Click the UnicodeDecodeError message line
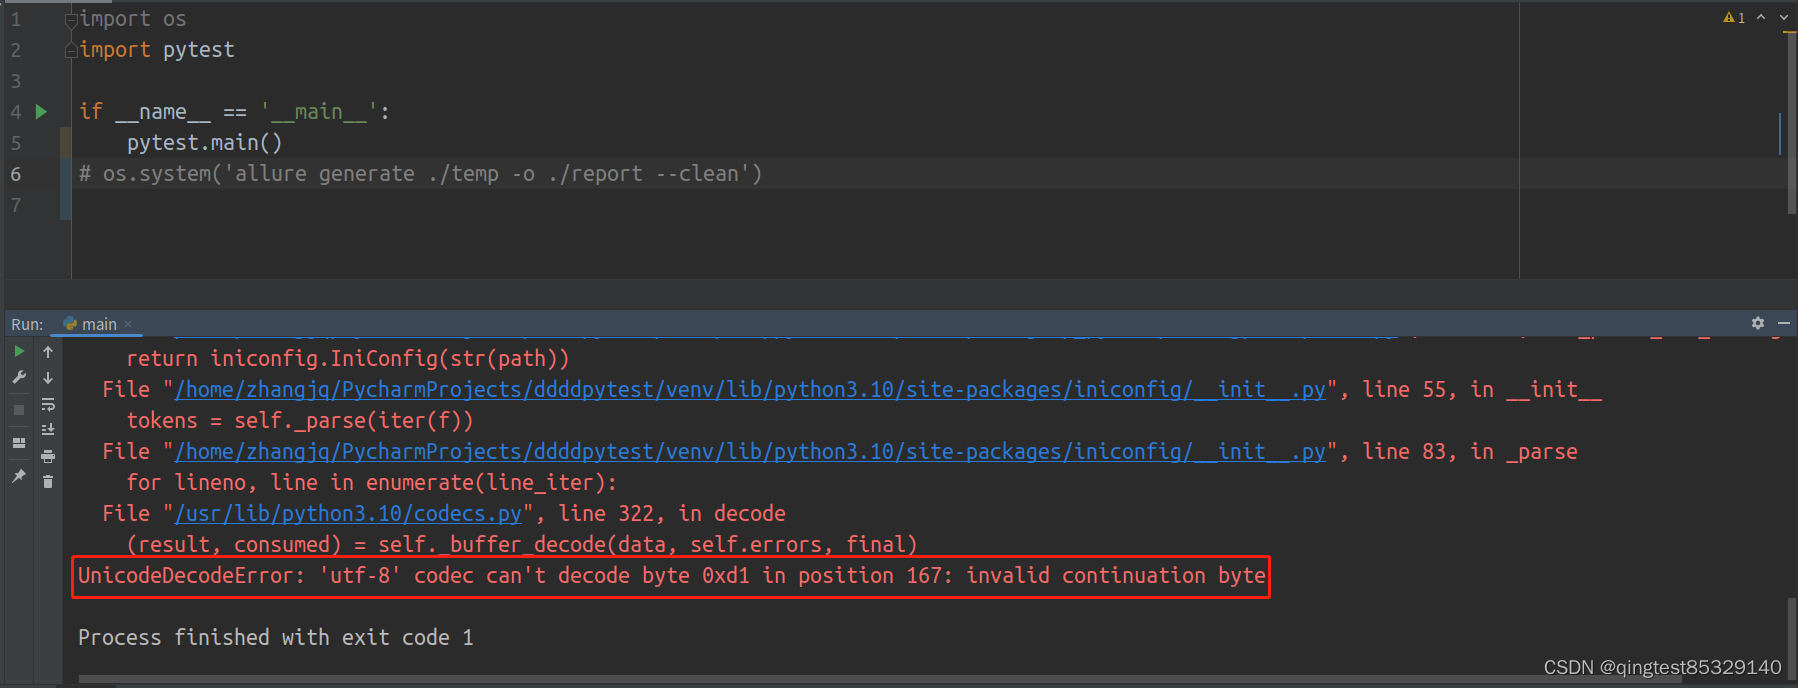 point(672,576)
